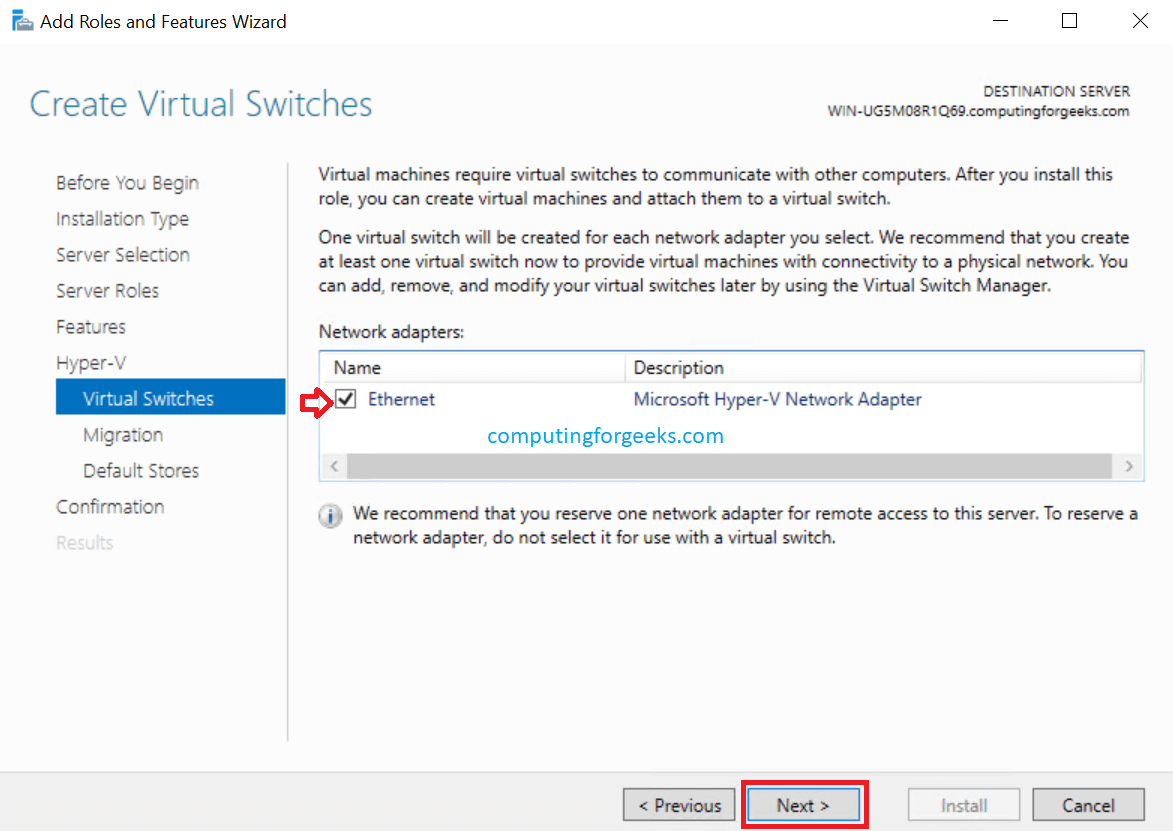Click the Next button

(803, 805)
